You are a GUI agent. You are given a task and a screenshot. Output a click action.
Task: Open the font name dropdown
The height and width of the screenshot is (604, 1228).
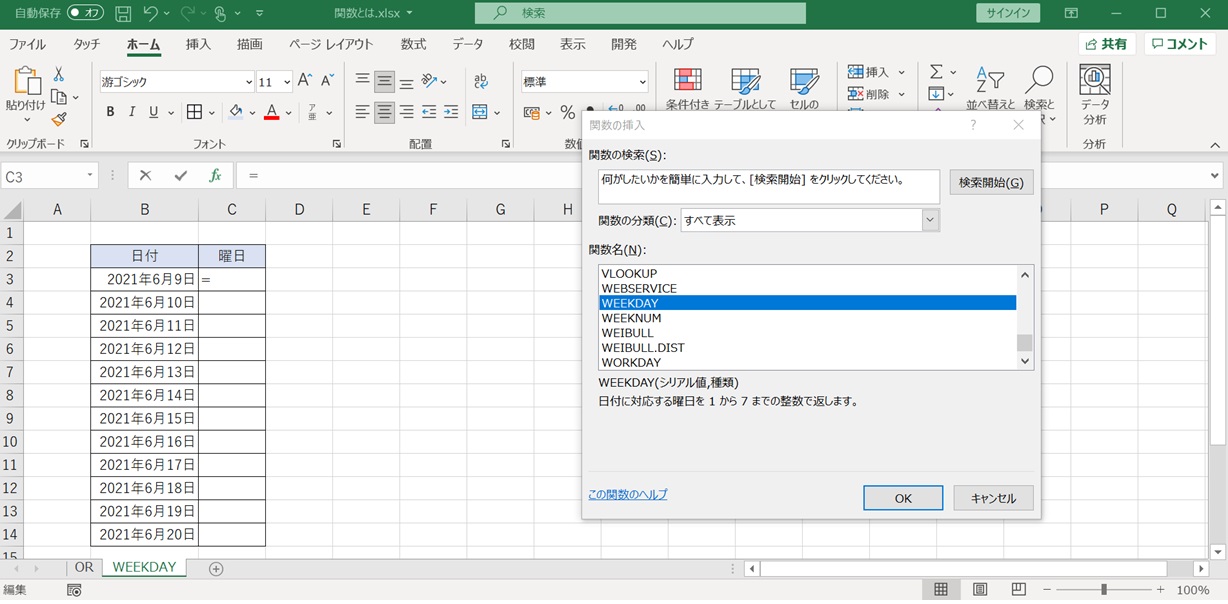248,82
